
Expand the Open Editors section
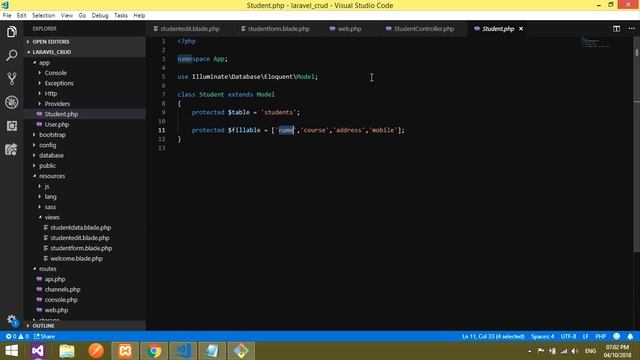tap(85, 42)
